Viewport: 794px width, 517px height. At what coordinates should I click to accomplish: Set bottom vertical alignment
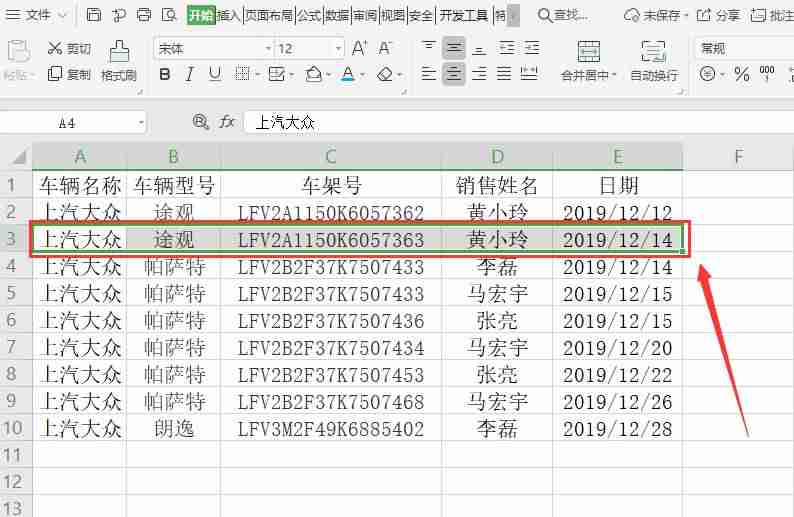pyautogui.click(x=479, y=49)
